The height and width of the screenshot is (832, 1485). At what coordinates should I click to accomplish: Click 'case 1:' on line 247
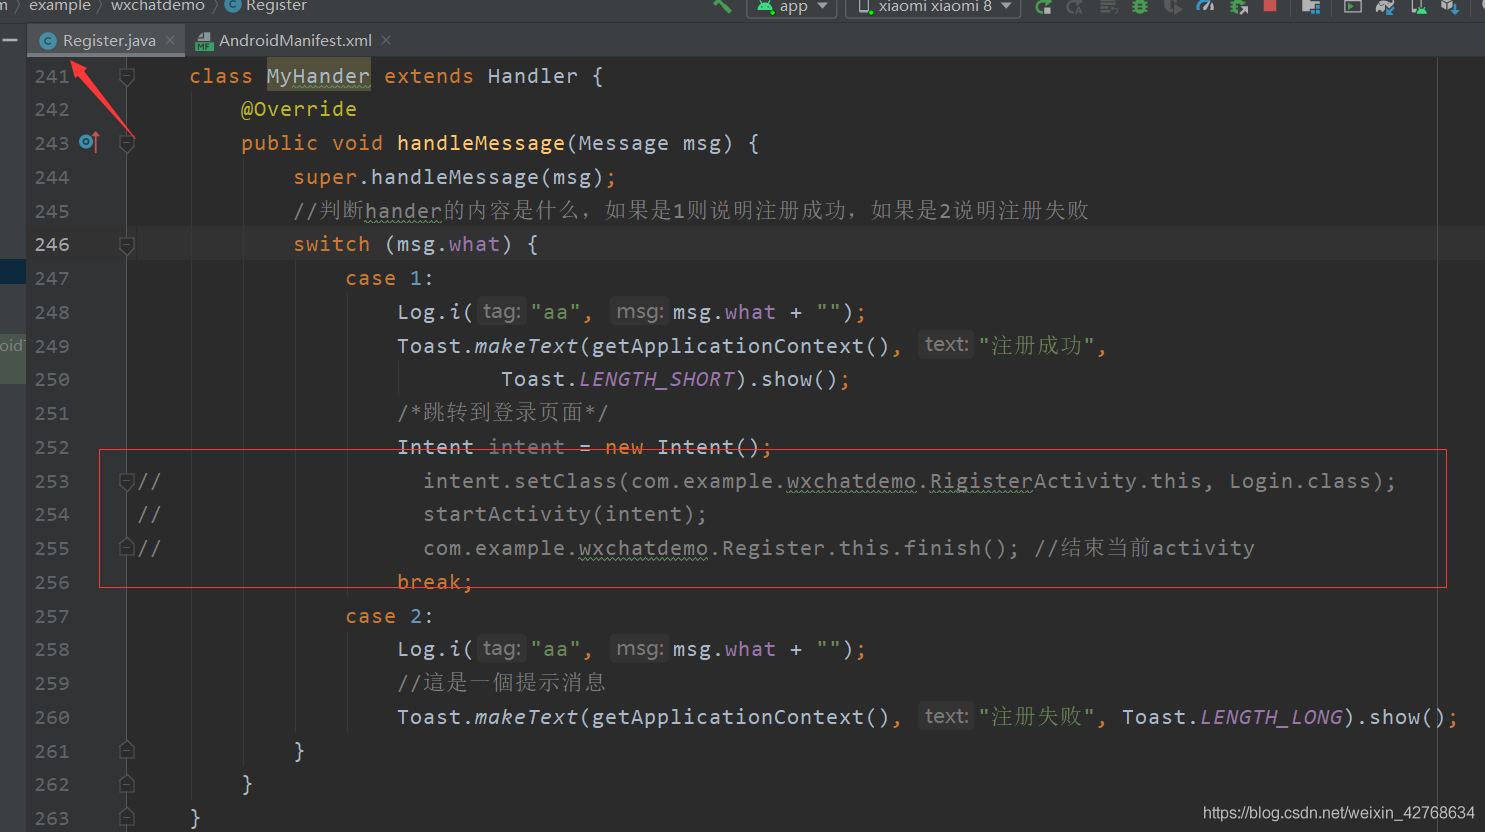[389, 278]
